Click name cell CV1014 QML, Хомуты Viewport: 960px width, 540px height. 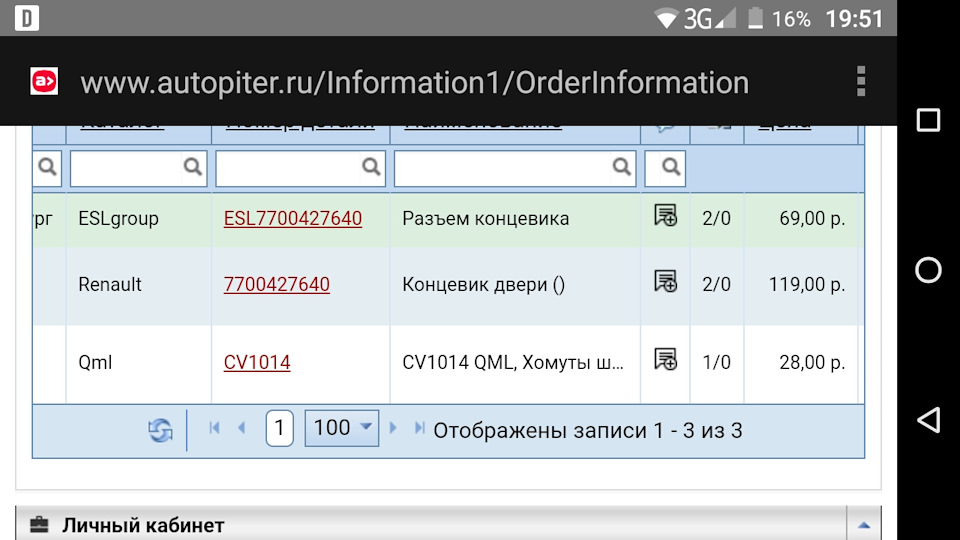(512, 362)
